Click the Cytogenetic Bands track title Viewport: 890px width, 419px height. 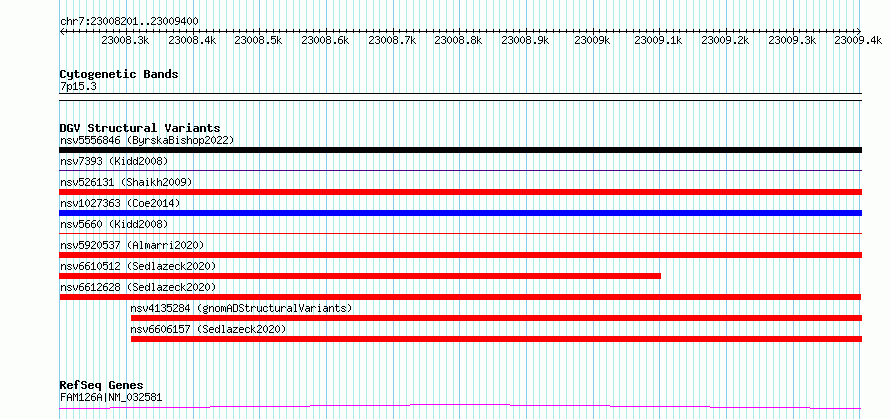tap(119, 74)
